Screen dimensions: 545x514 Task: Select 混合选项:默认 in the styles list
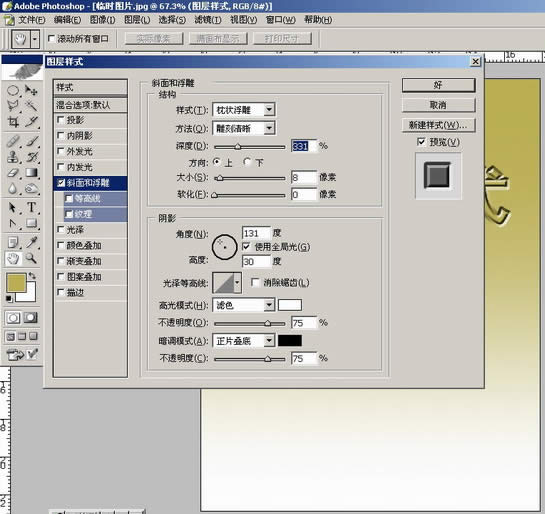(x=90, y=105)
